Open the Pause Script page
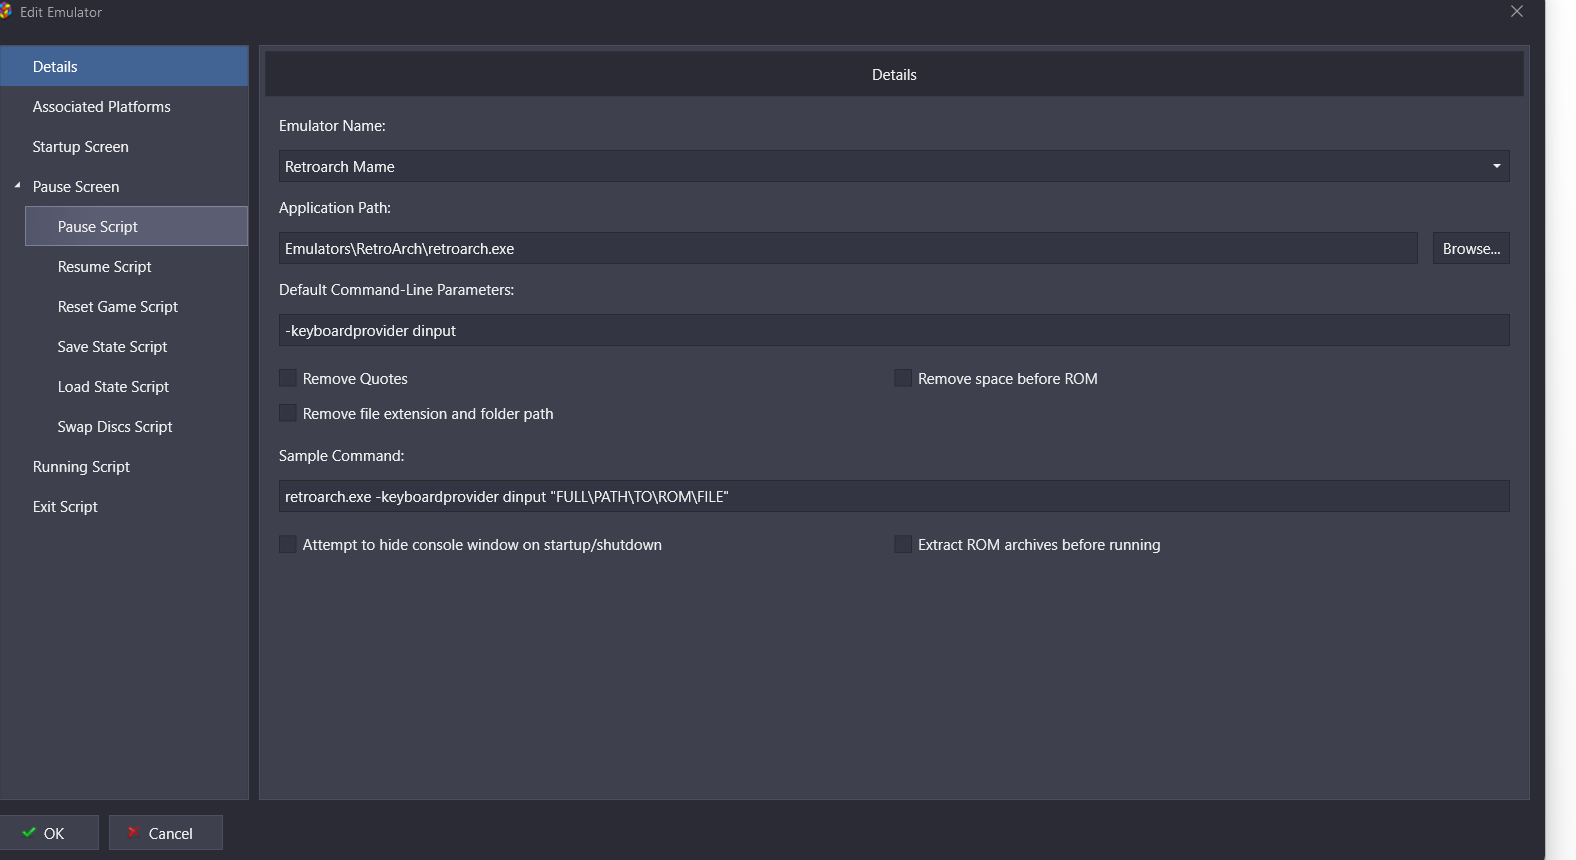The image size is (1576, 860). (136, 226)
